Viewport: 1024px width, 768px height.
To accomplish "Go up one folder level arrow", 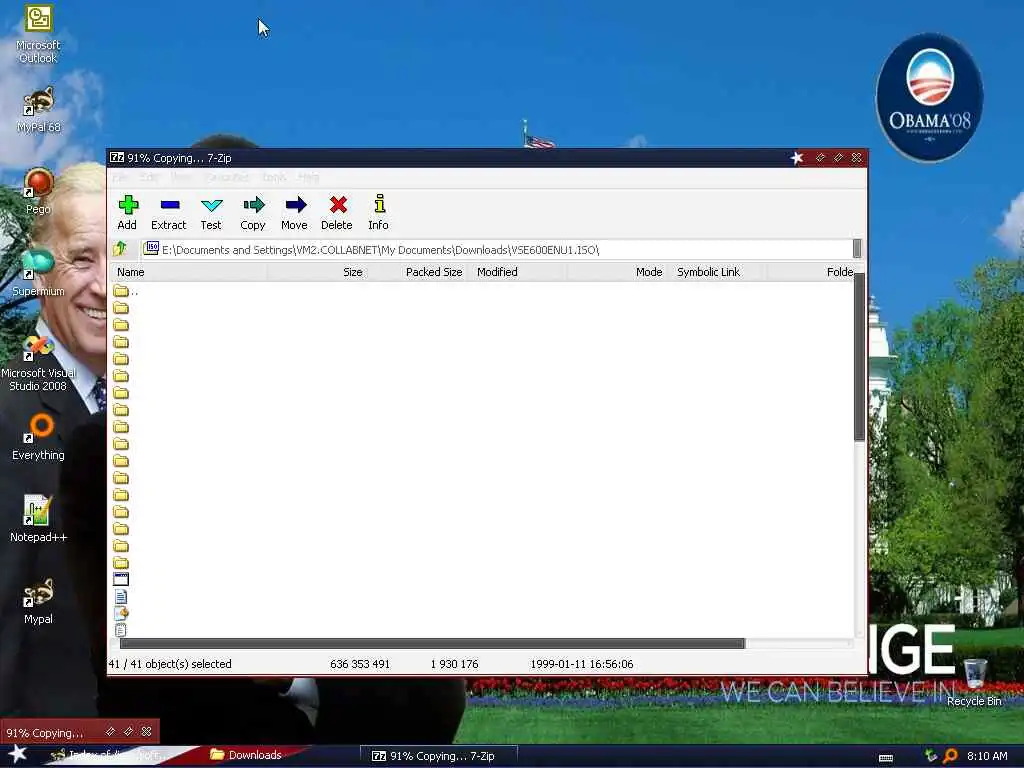I will coord(120,249).
